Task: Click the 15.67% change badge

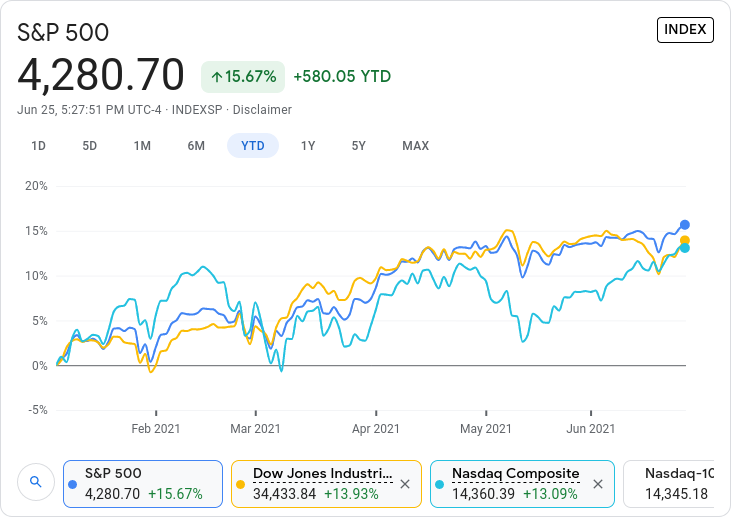Action: coord(243,77)
